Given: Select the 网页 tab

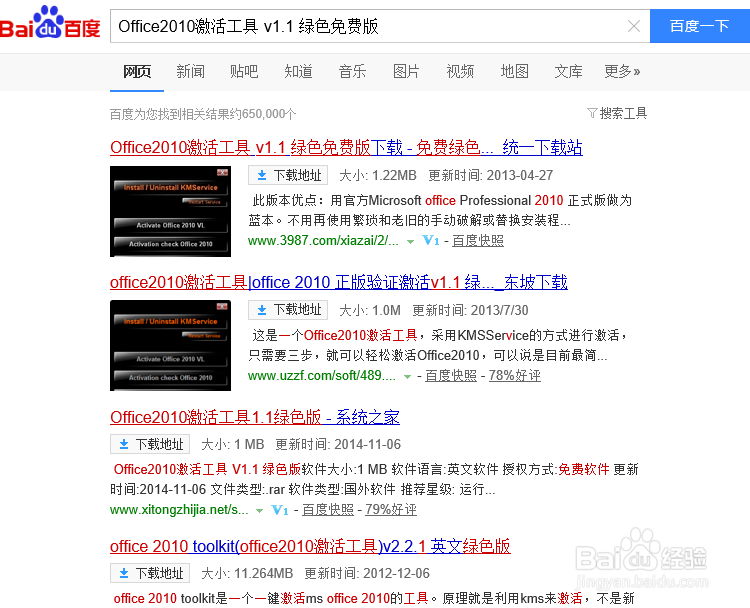Looking at the screenshot, I should pyautogui.click(x=137, y=72).
